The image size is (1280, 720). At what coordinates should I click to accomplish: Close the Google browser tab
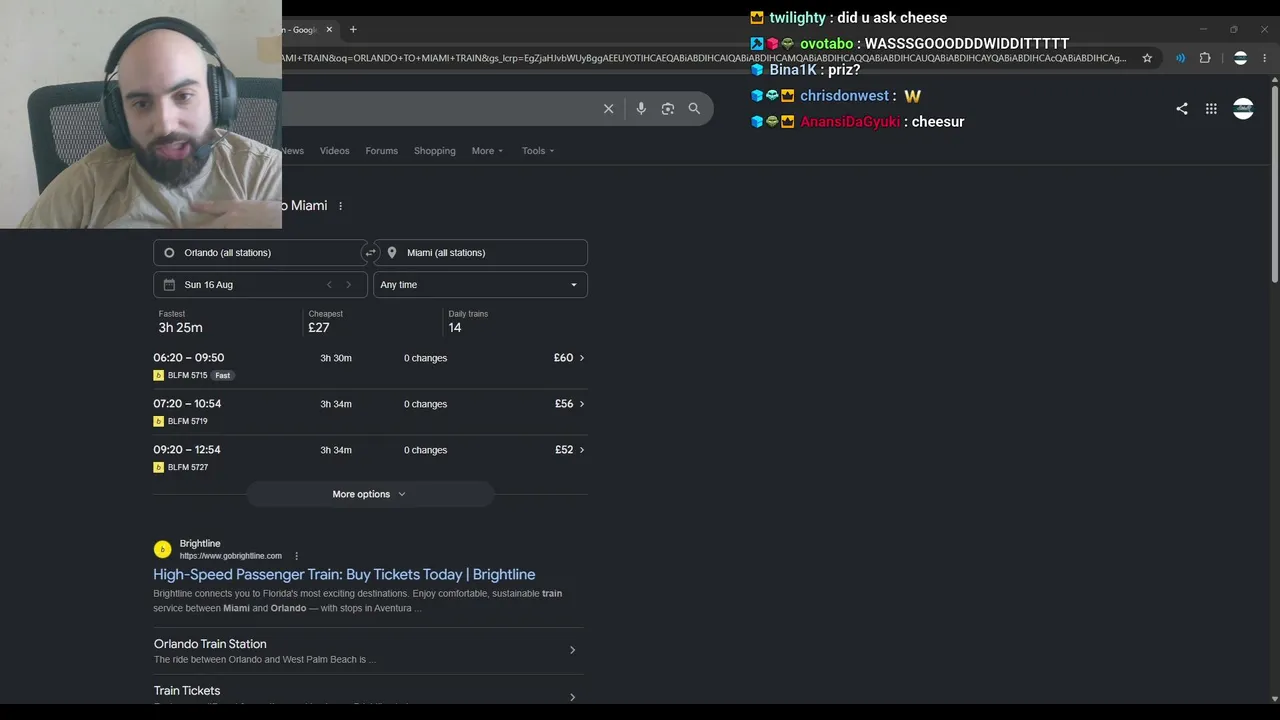pyautogui.click(x=329, y=30)
